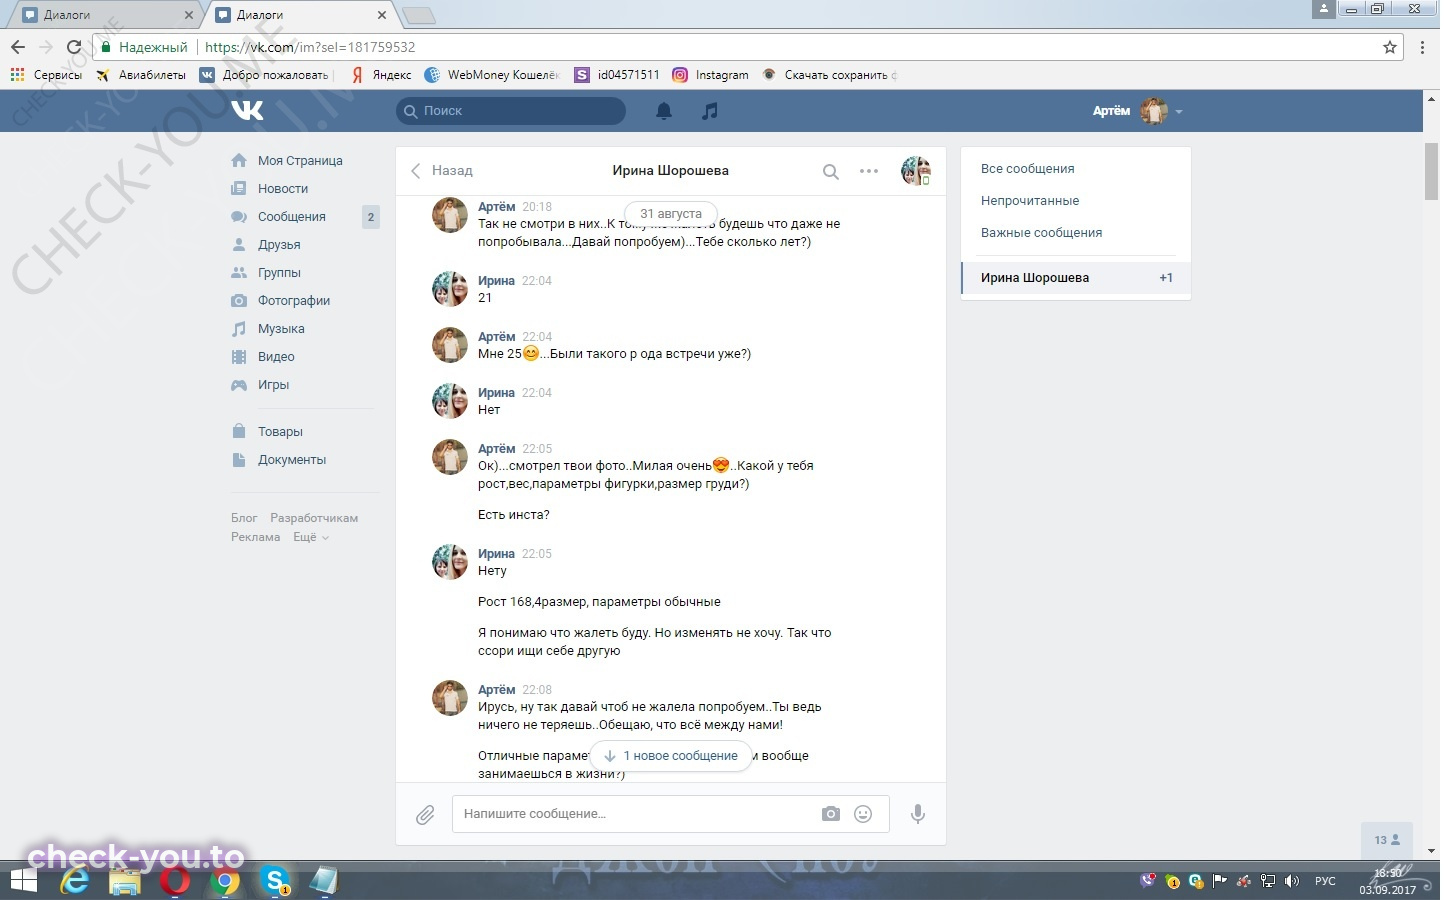Open the emoji smiley picker
The height and width of the screenshot is (900, 1444).
pyautogui.click(x=863, y=814)
